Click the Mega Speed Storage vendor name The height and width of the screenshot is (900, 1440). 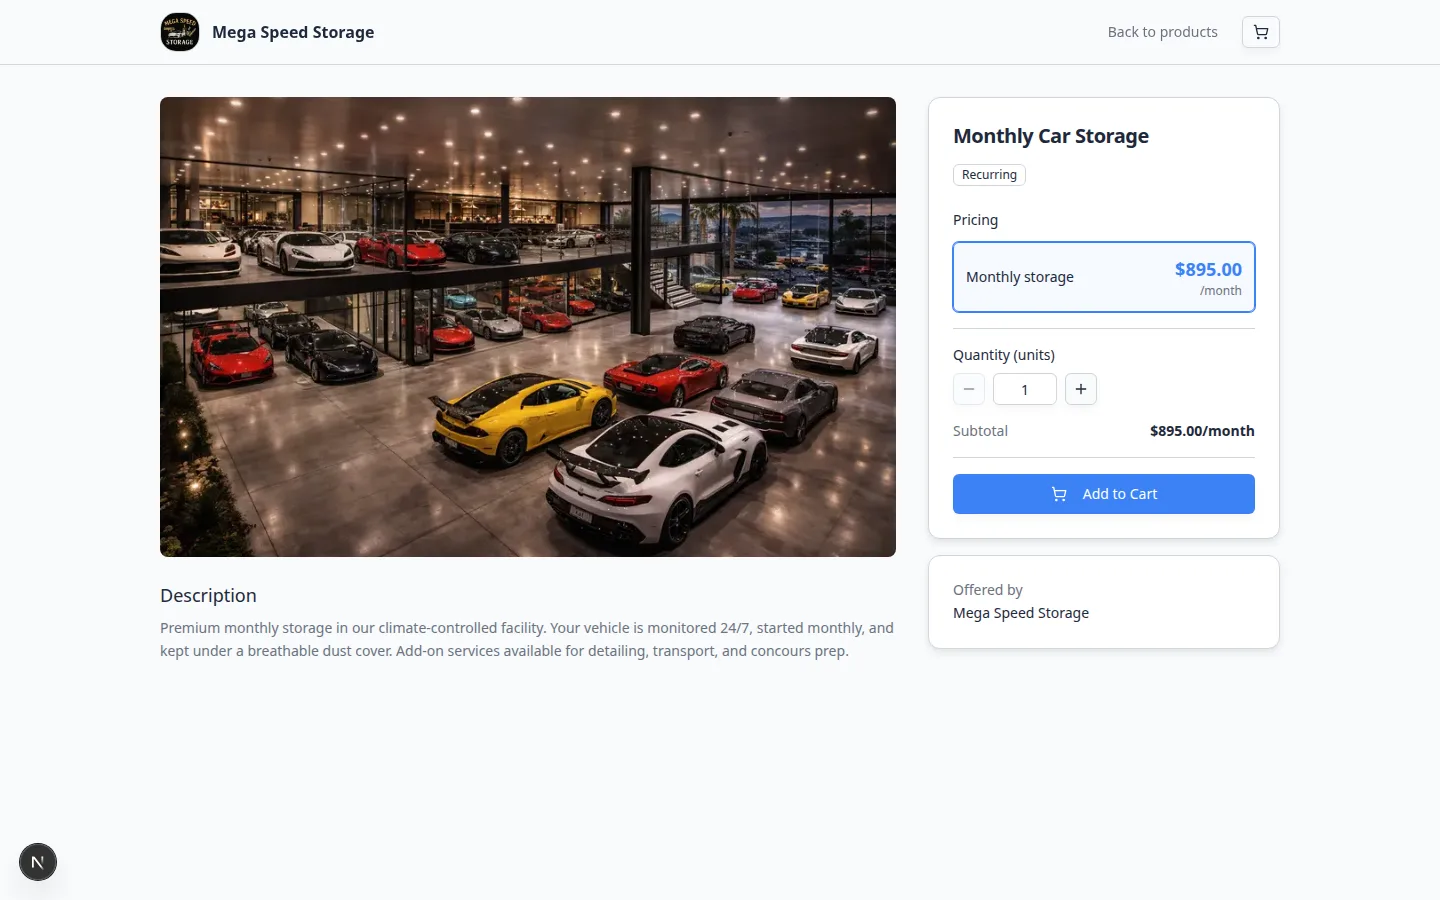click(x=1021, y=613)
